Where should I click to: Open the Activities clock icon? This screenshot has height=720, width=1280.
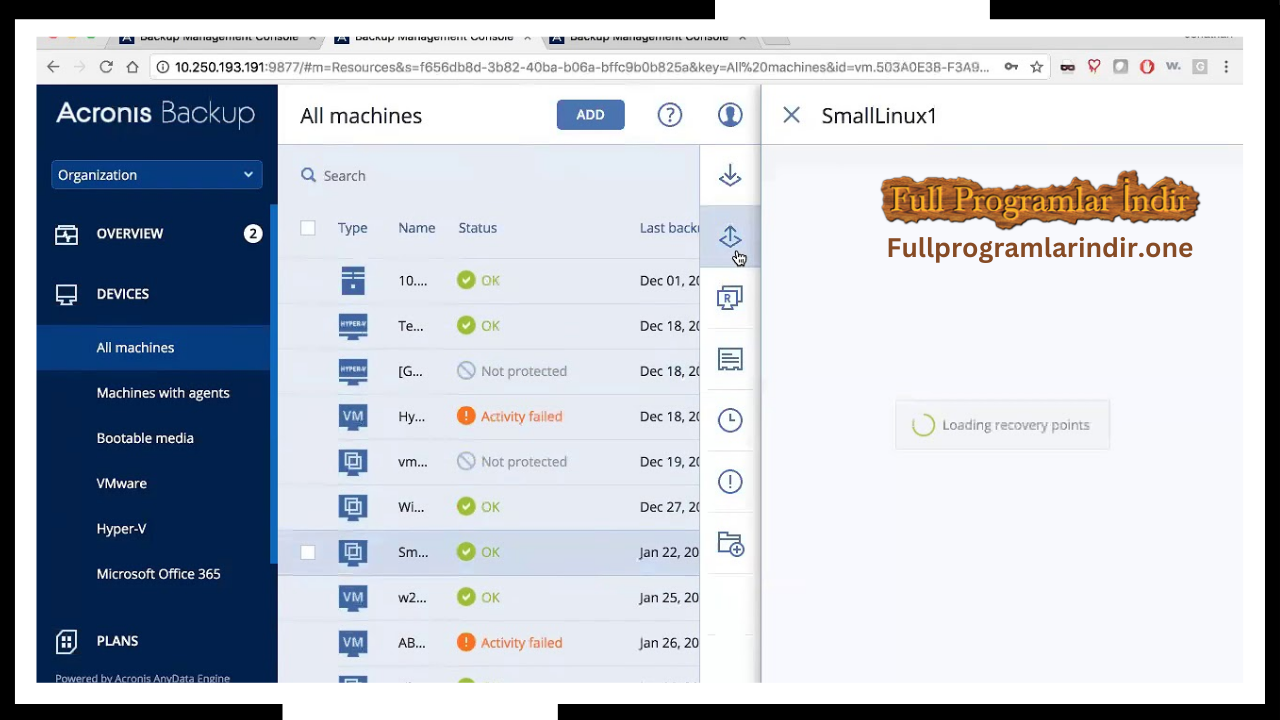[x=730, y=420]
